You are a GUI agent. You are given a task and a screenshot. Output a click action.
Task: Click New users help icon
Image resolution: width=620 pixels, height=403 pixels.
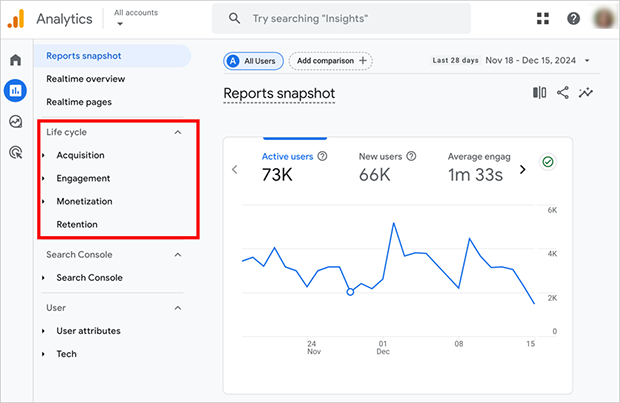411,156
